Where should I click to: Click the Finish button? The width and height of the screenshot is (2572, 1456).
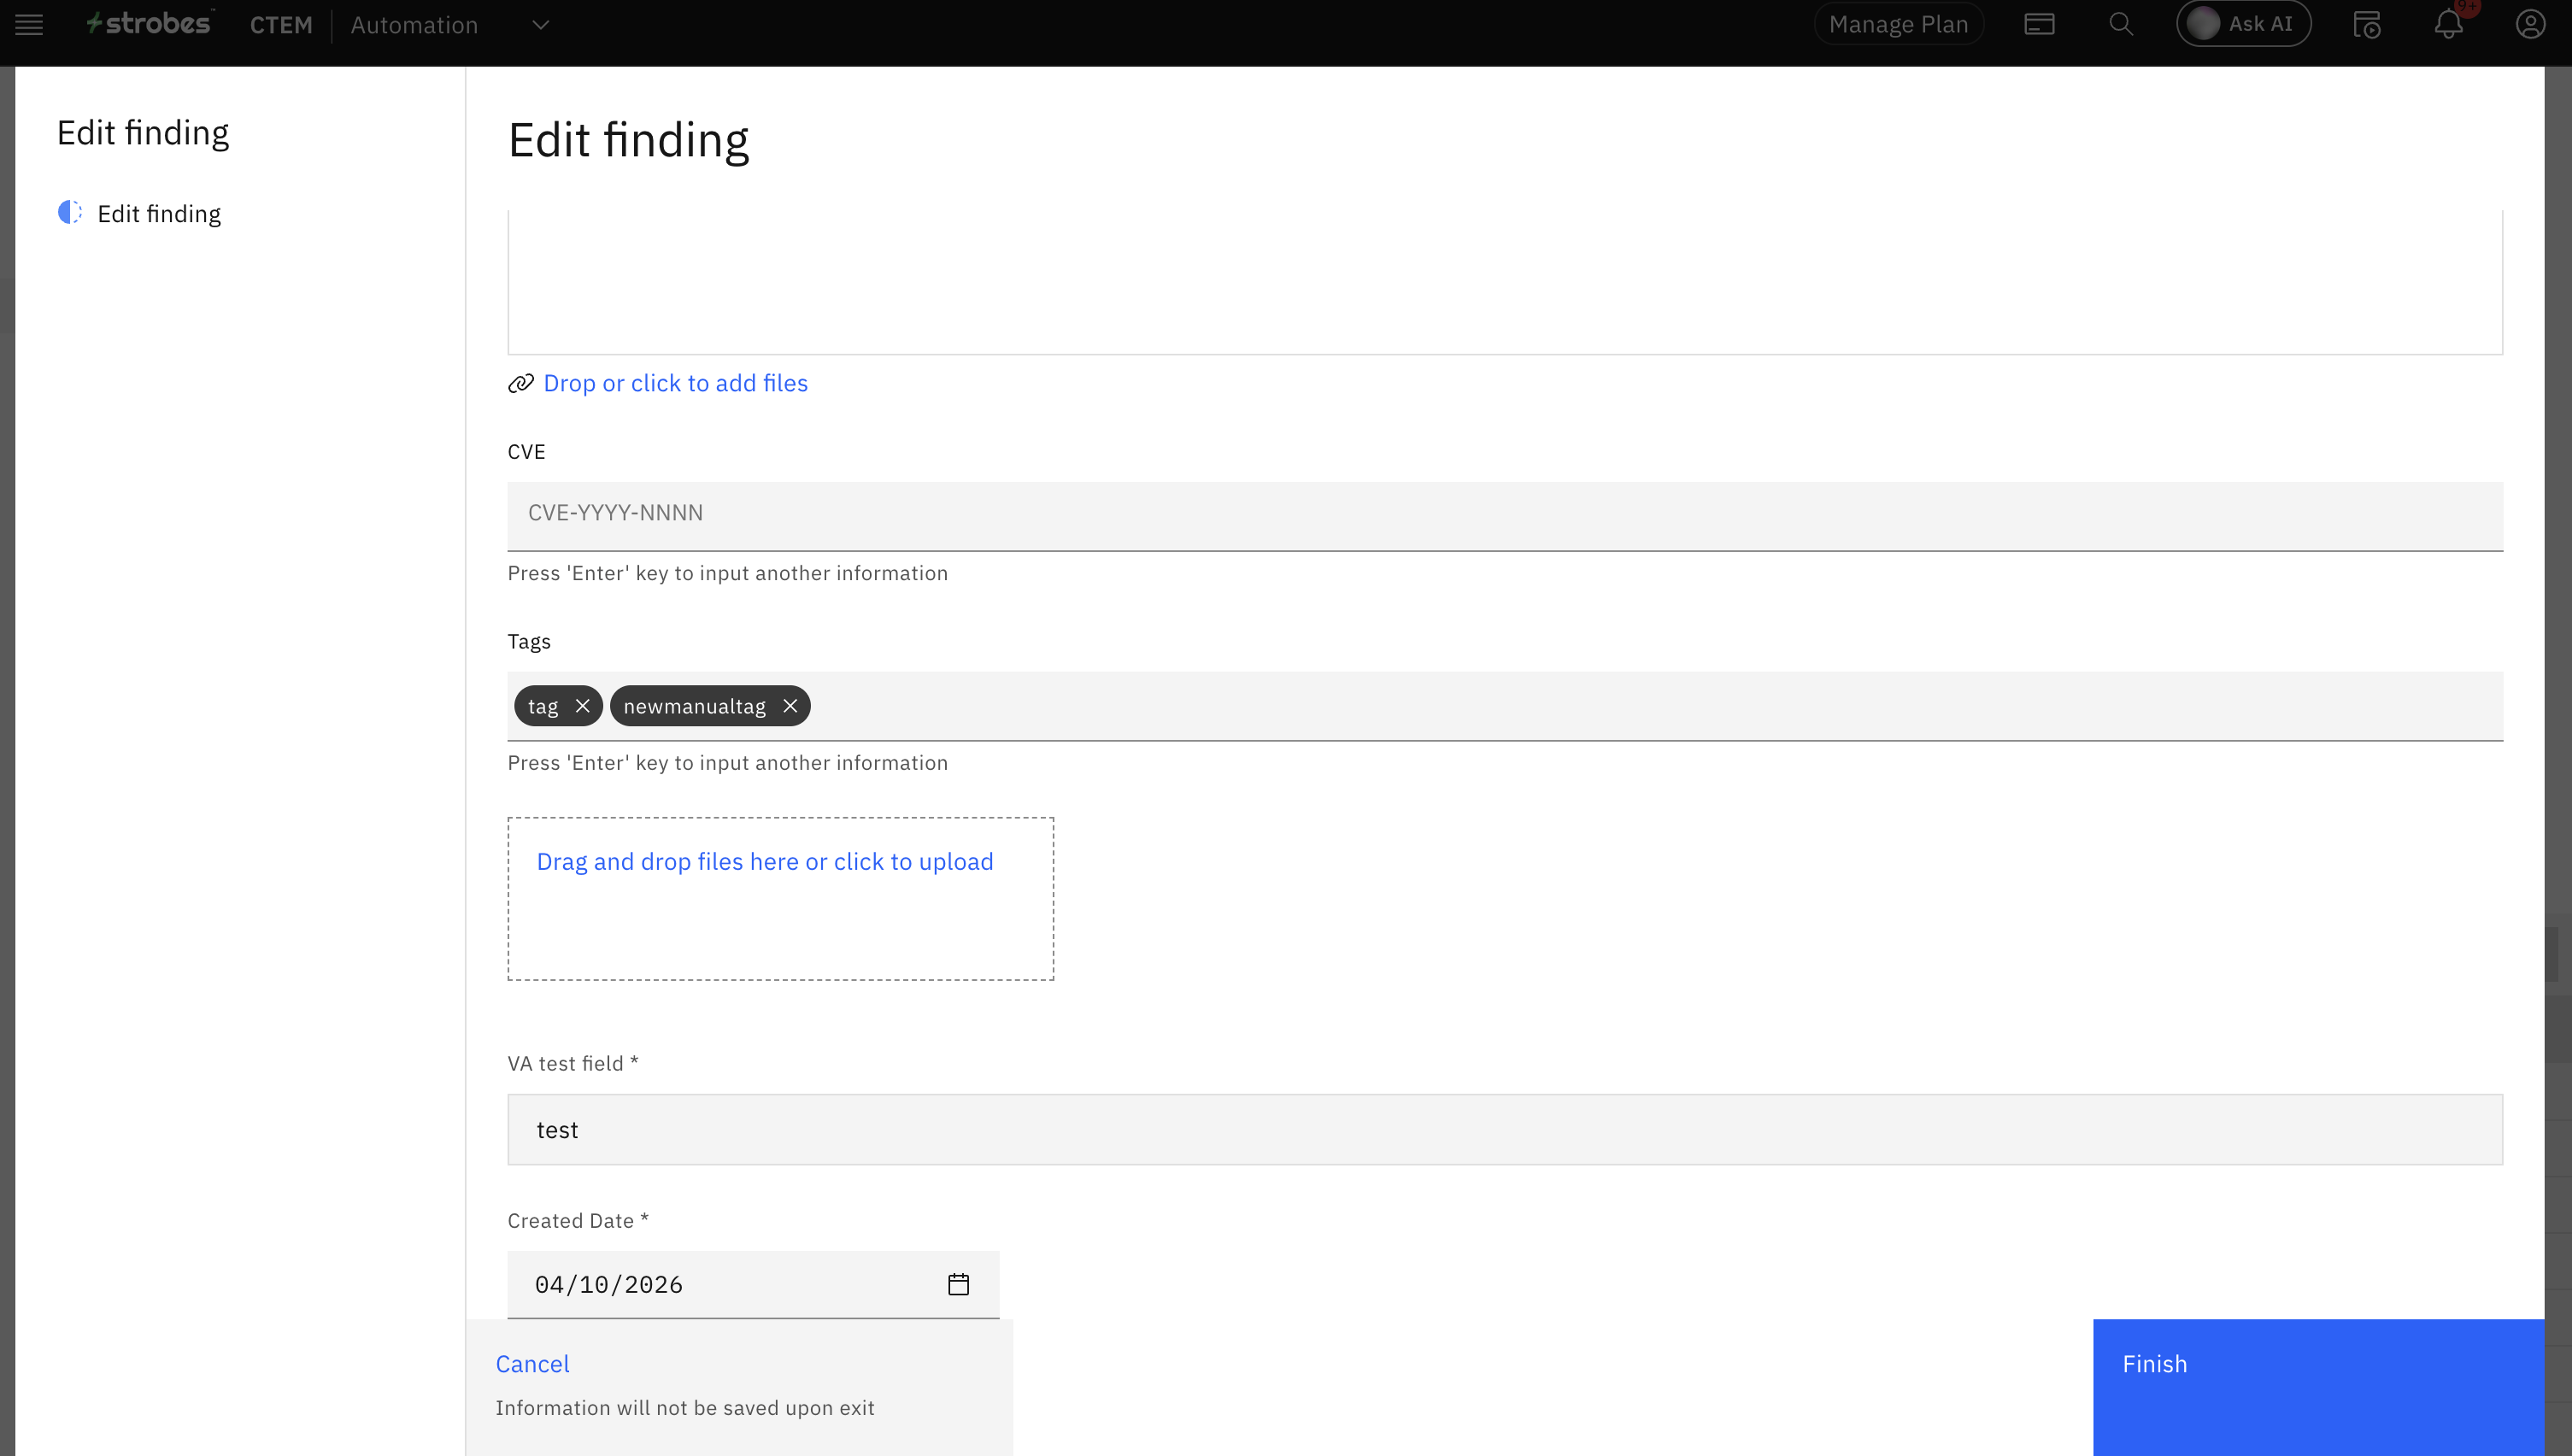point(2318,1386)
